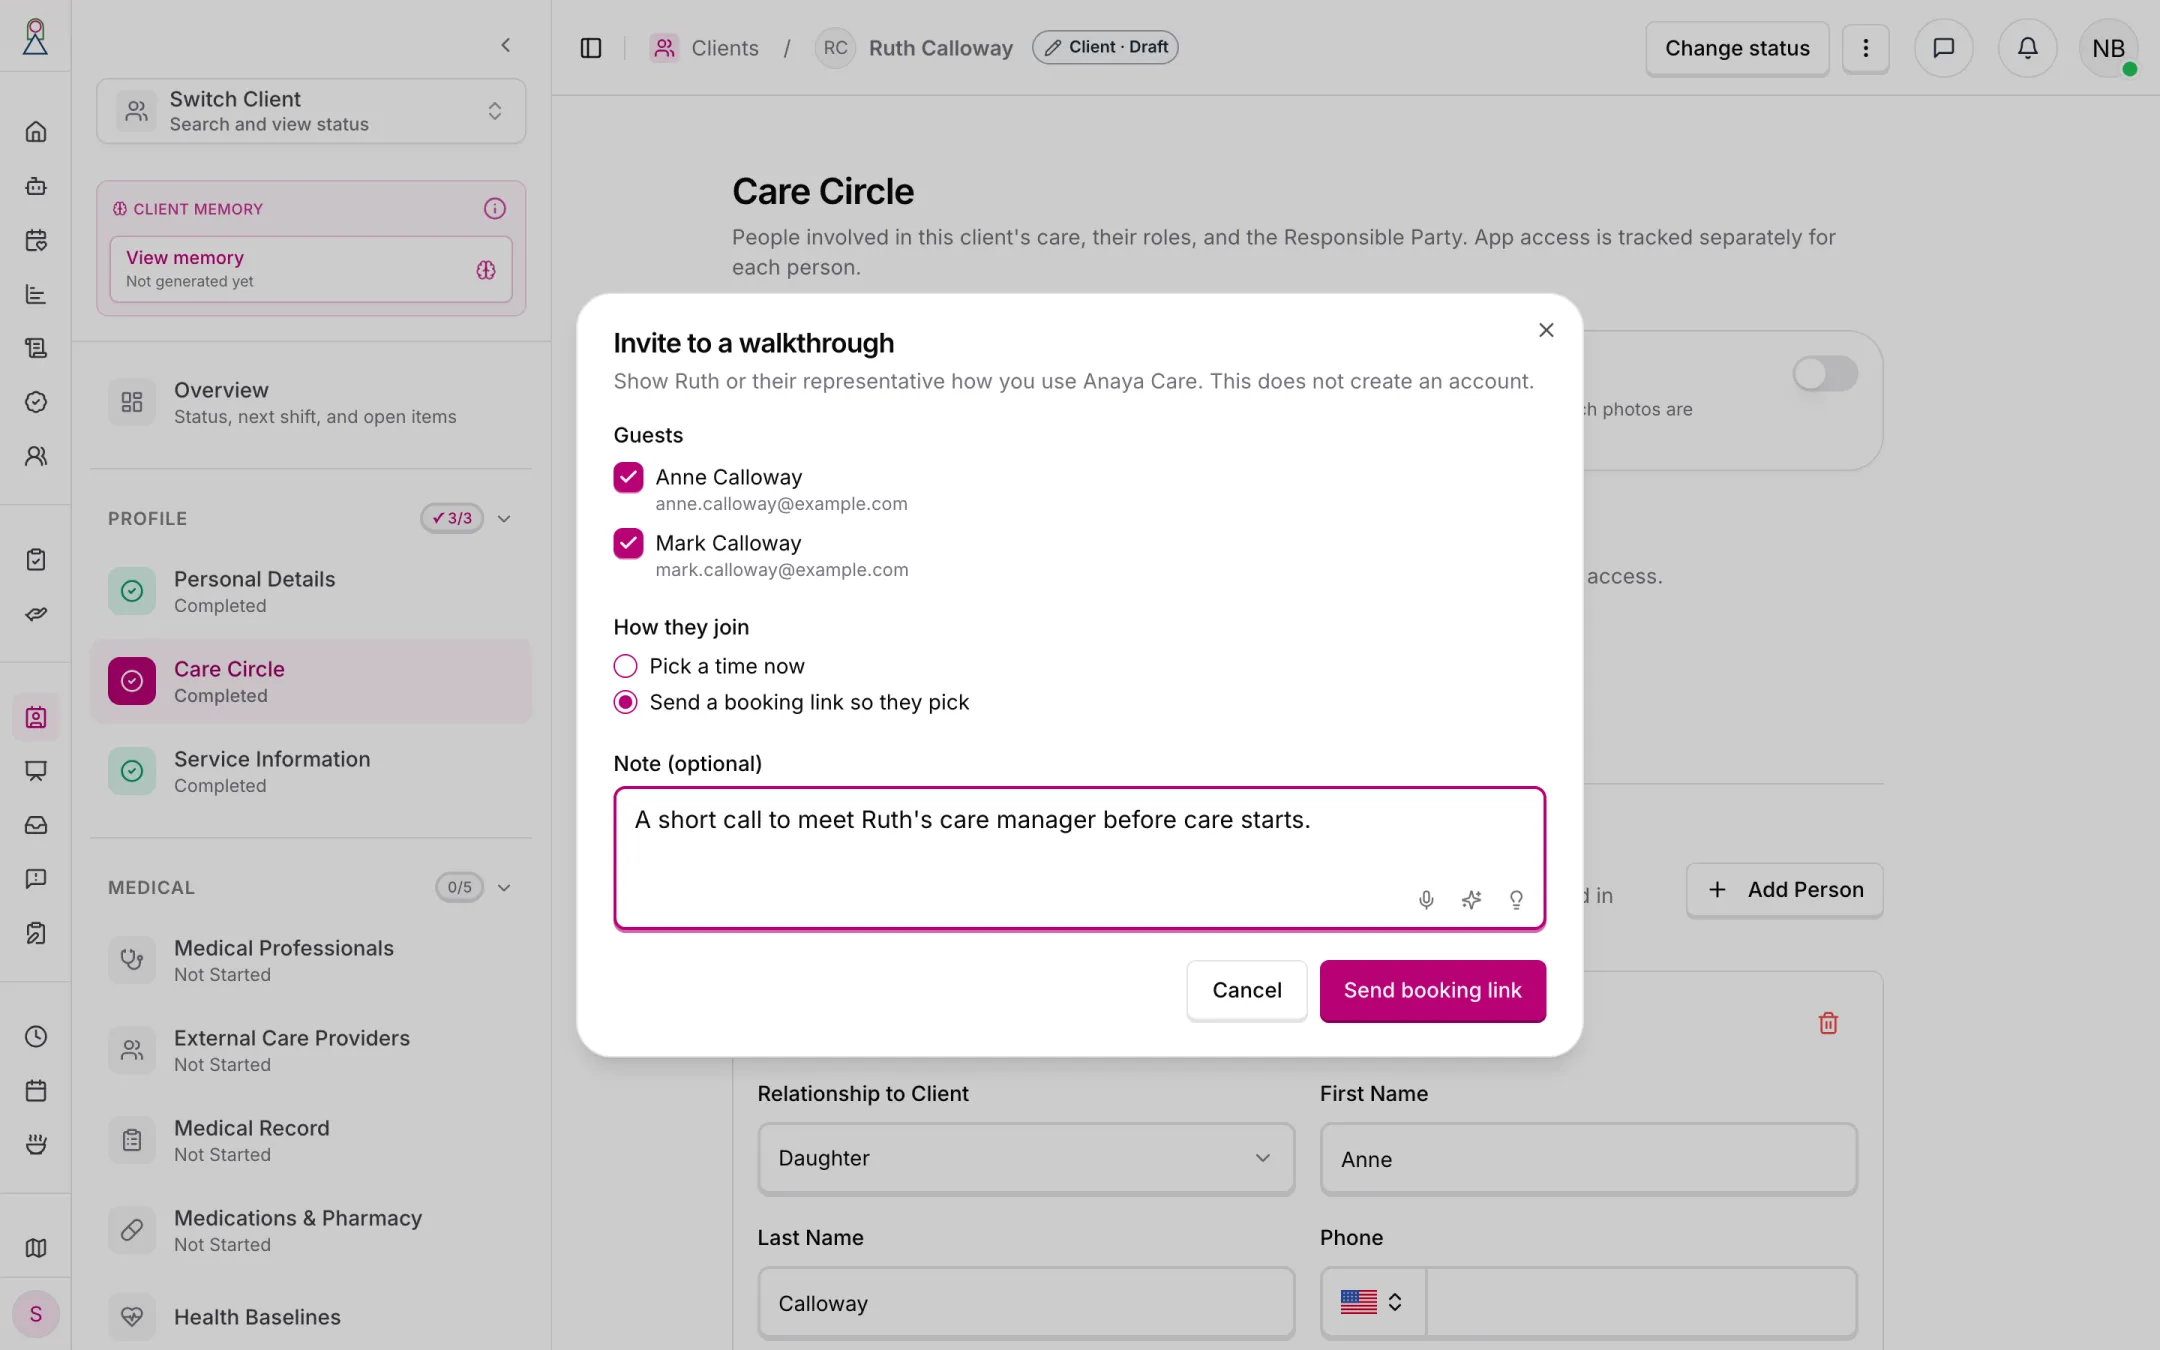The image size is (2160, 1350).
Task: Toggle the sidebar panel icon next to Clients
Action: click(591, 48)
